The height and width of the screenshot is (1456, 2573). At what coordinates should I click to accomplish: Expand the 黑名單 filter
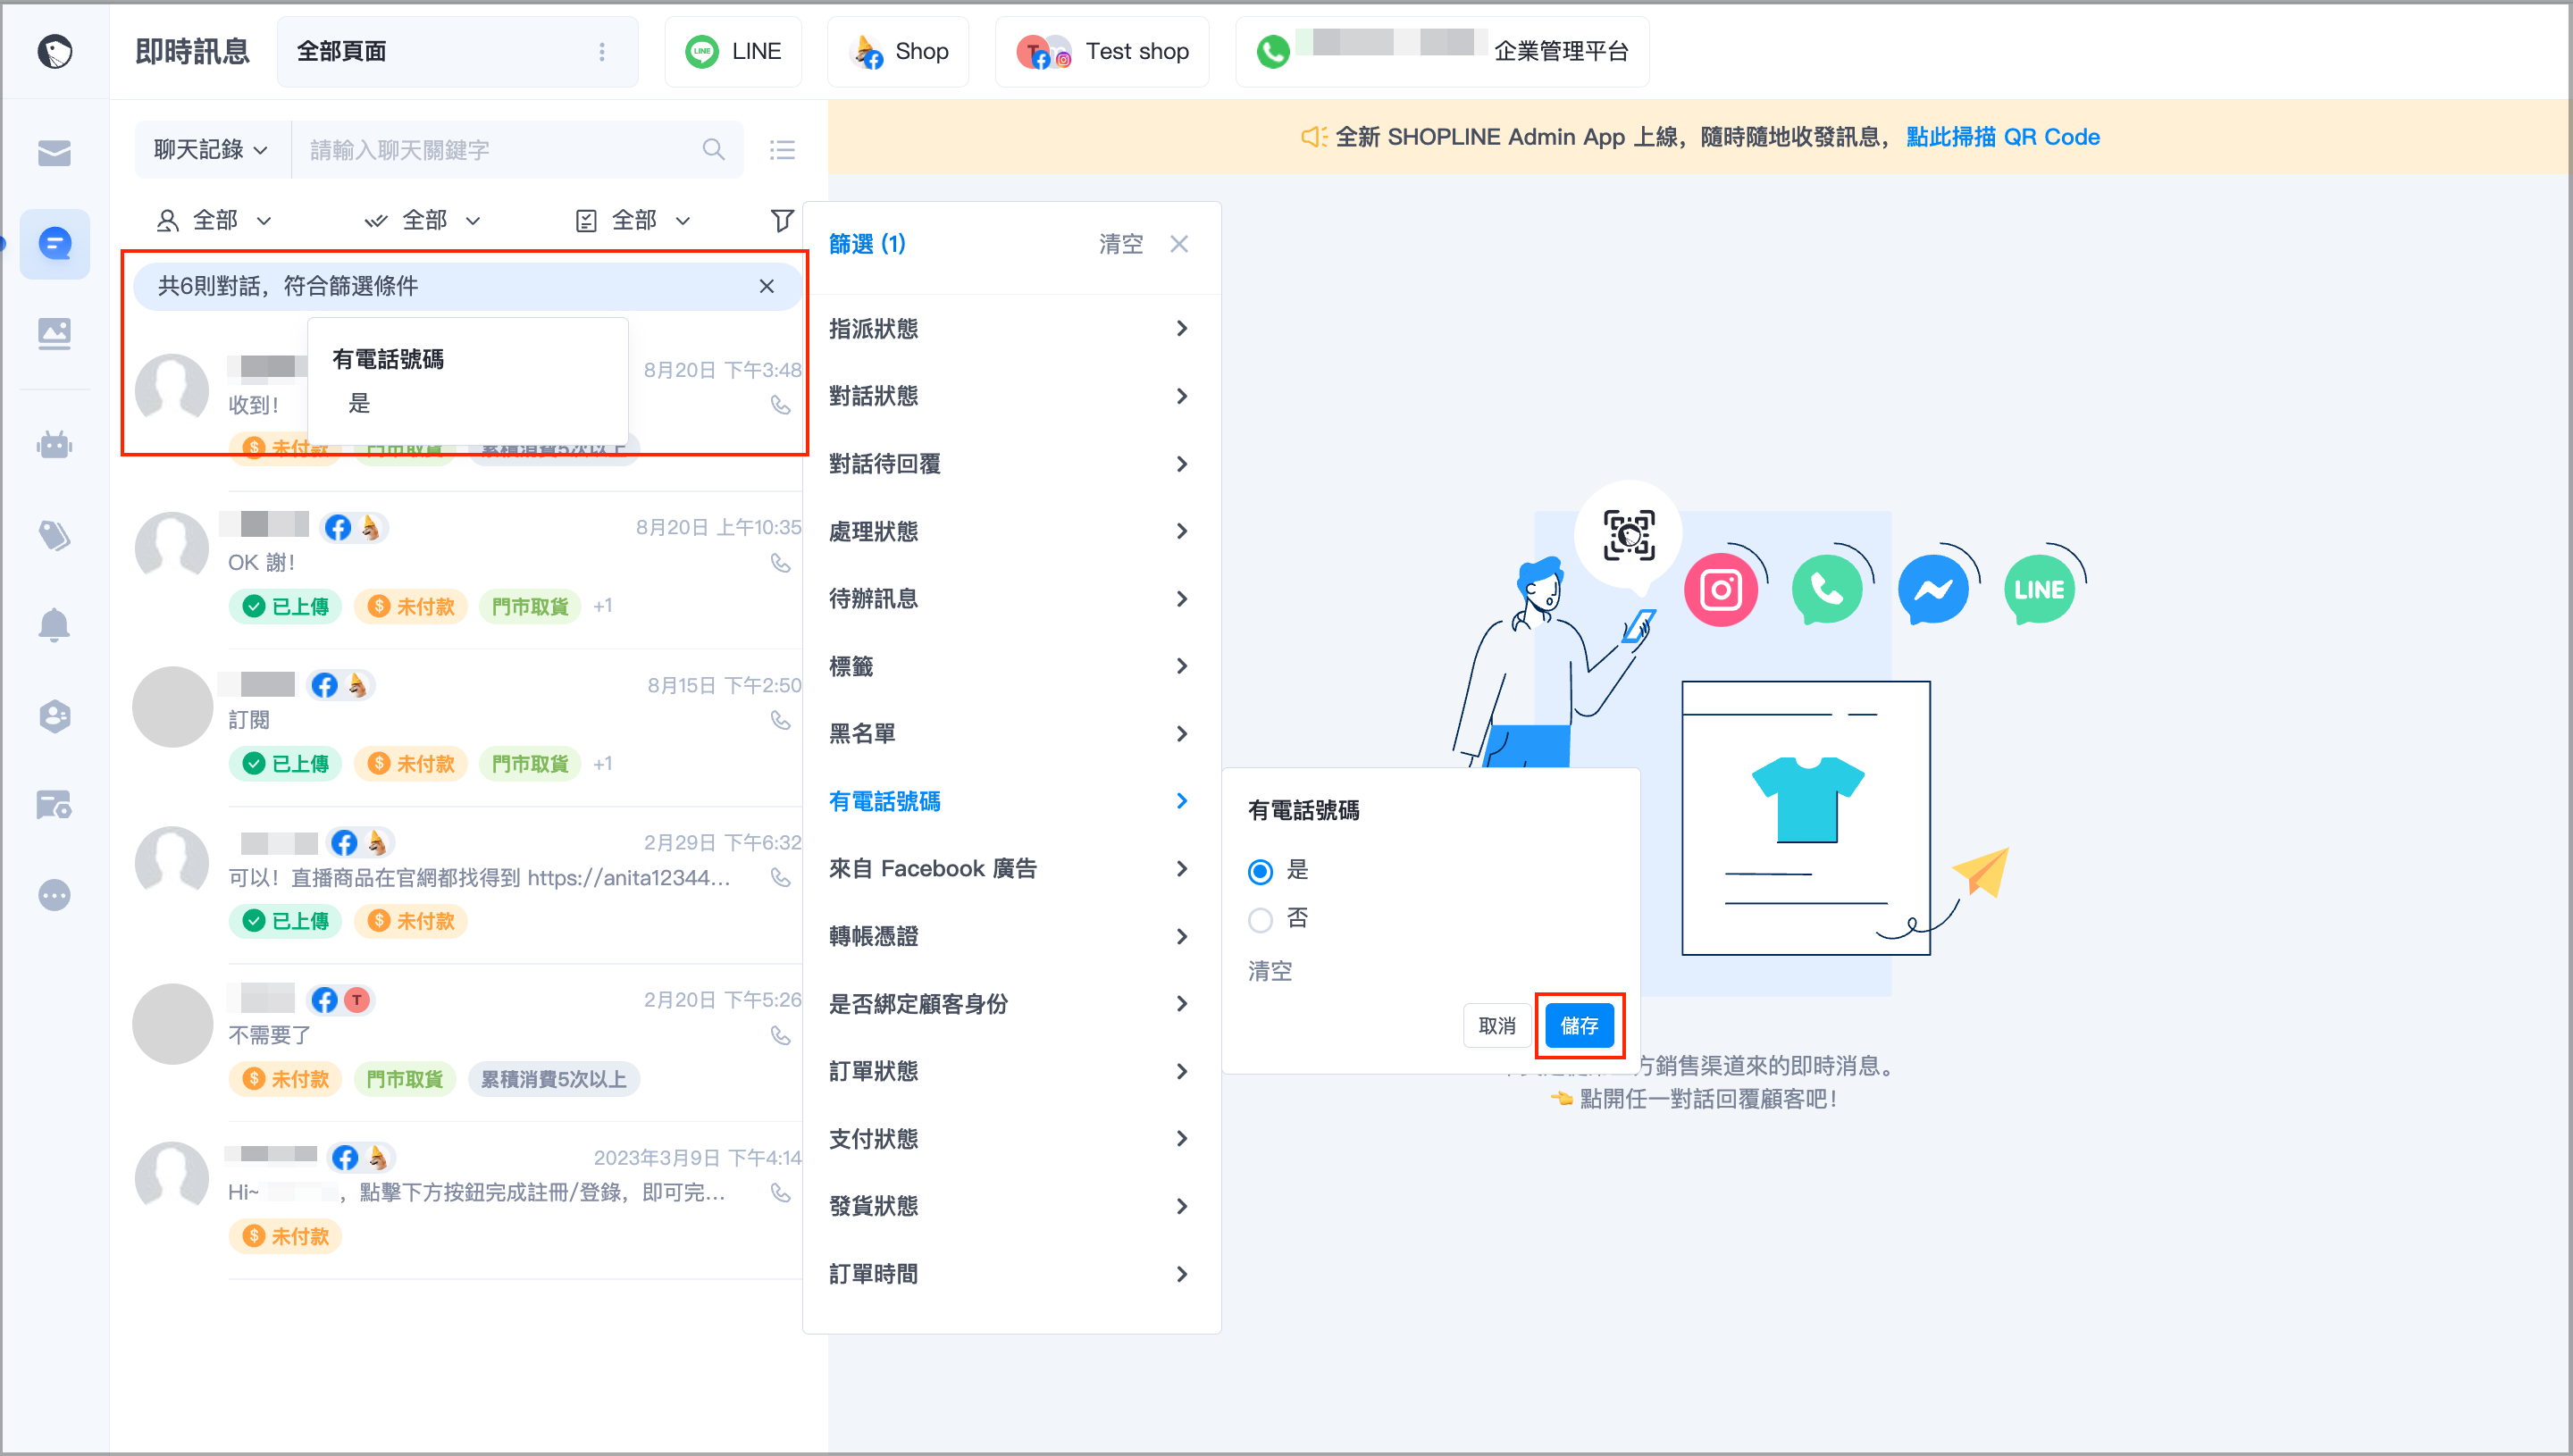pos(1010,733)
